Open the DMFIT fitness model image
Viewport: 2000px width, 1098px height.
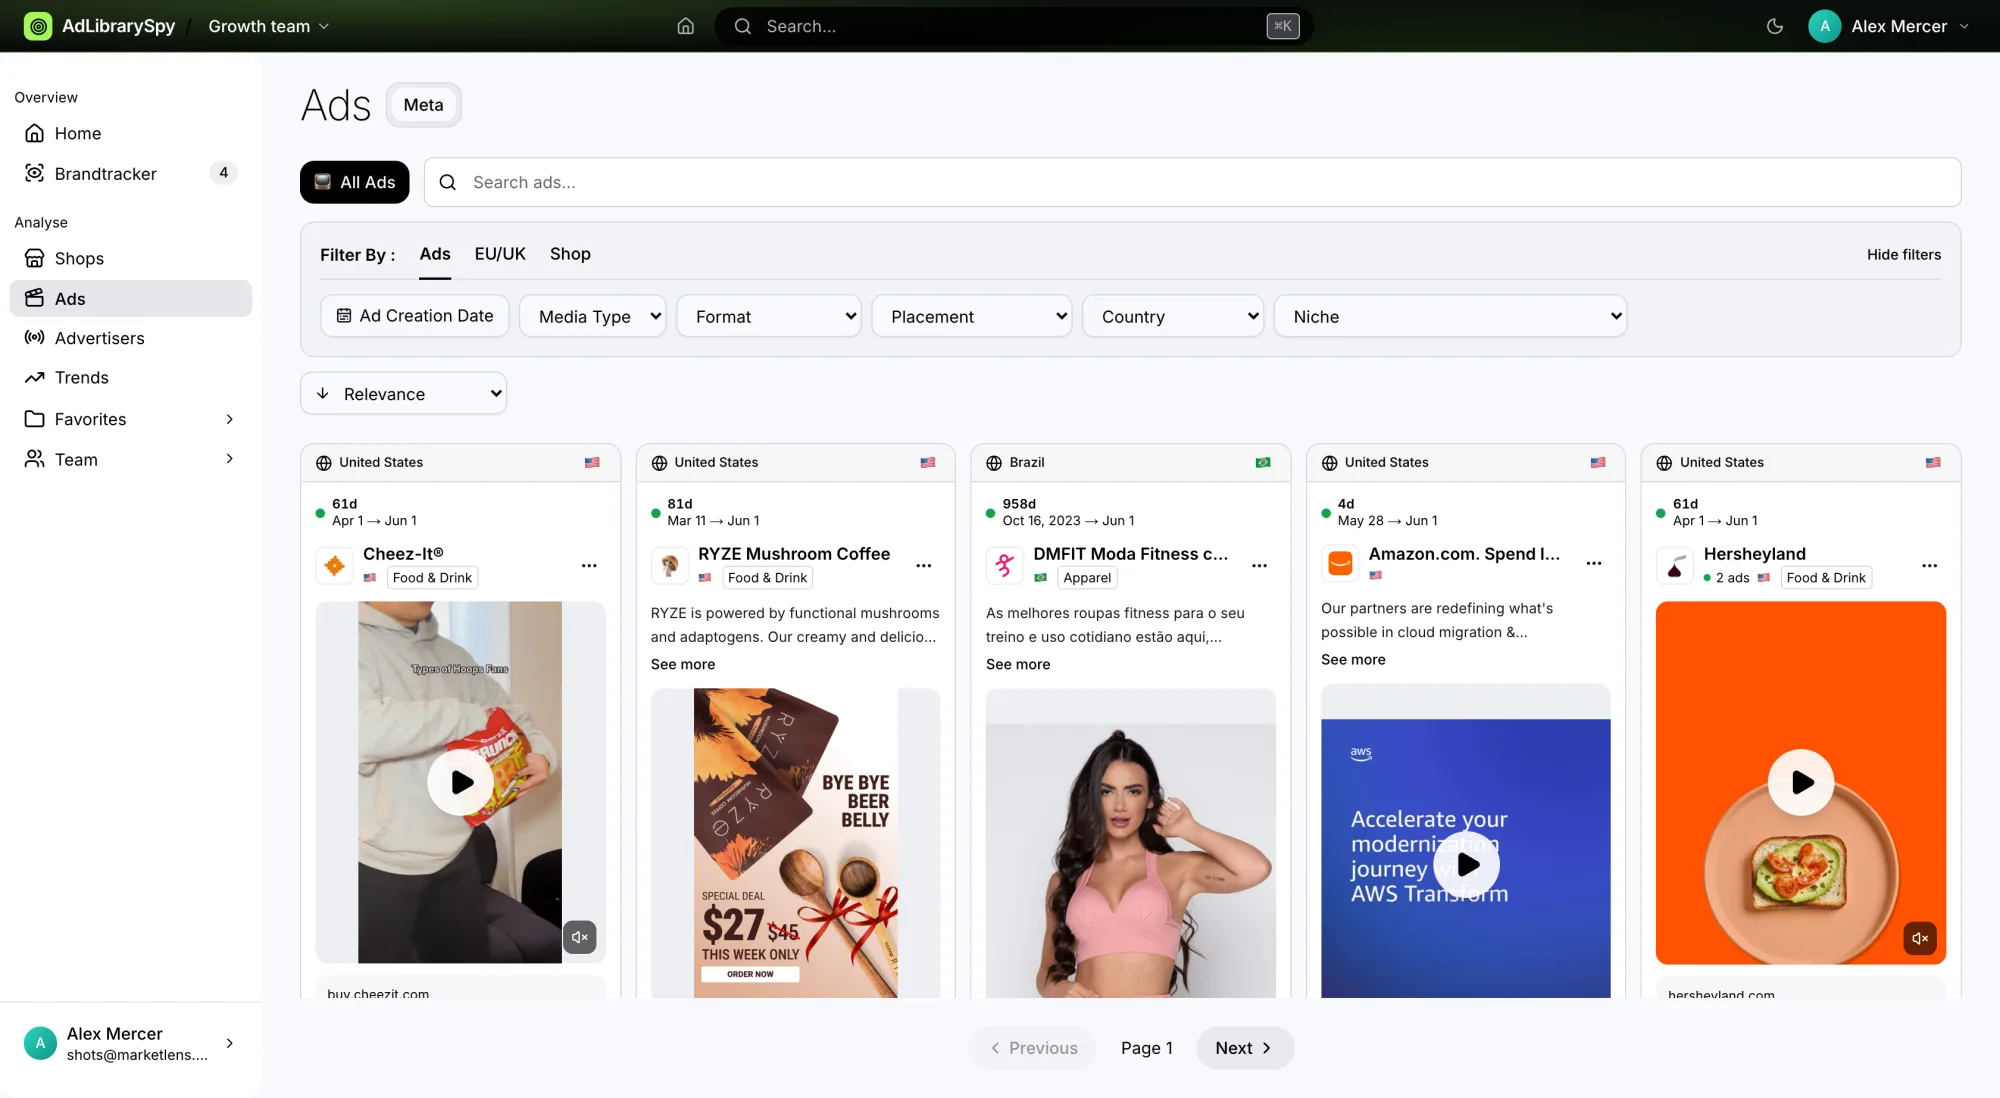[x=1131, y=842]
